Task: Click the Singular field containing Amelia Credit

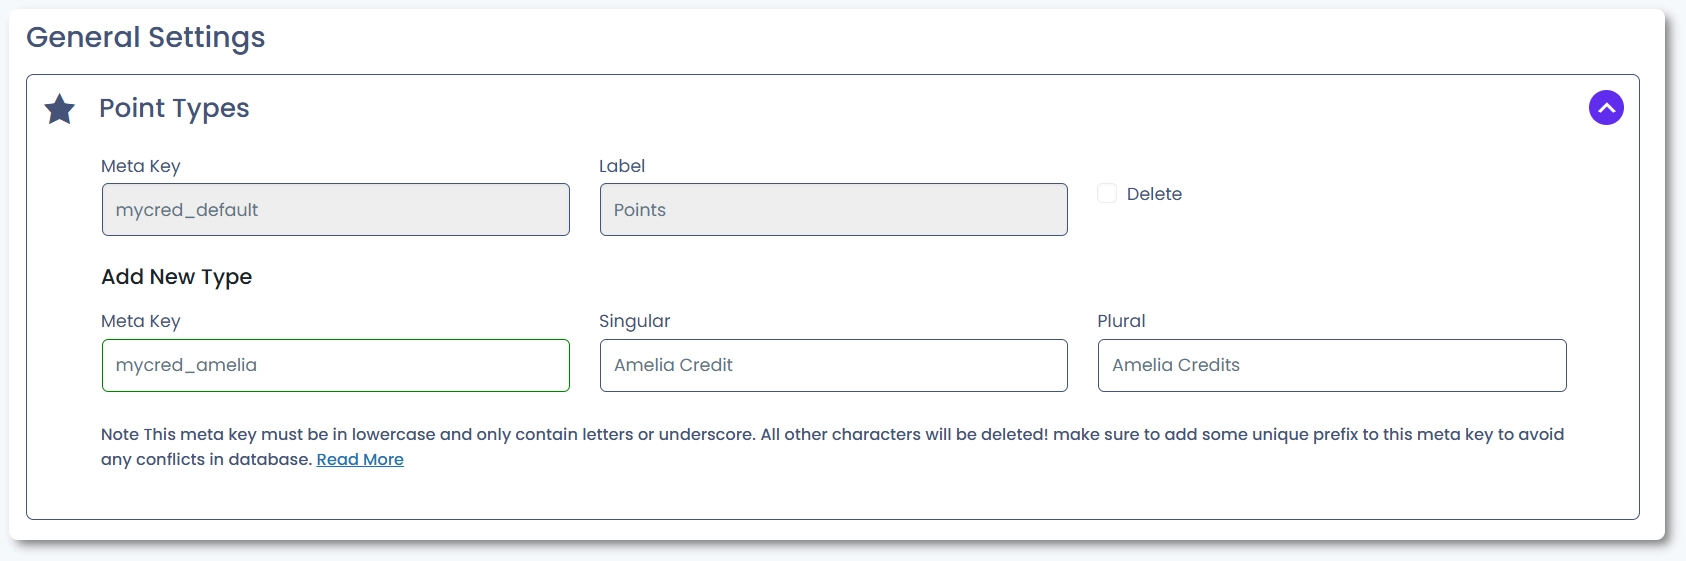Action: click(x=833, y=365)
